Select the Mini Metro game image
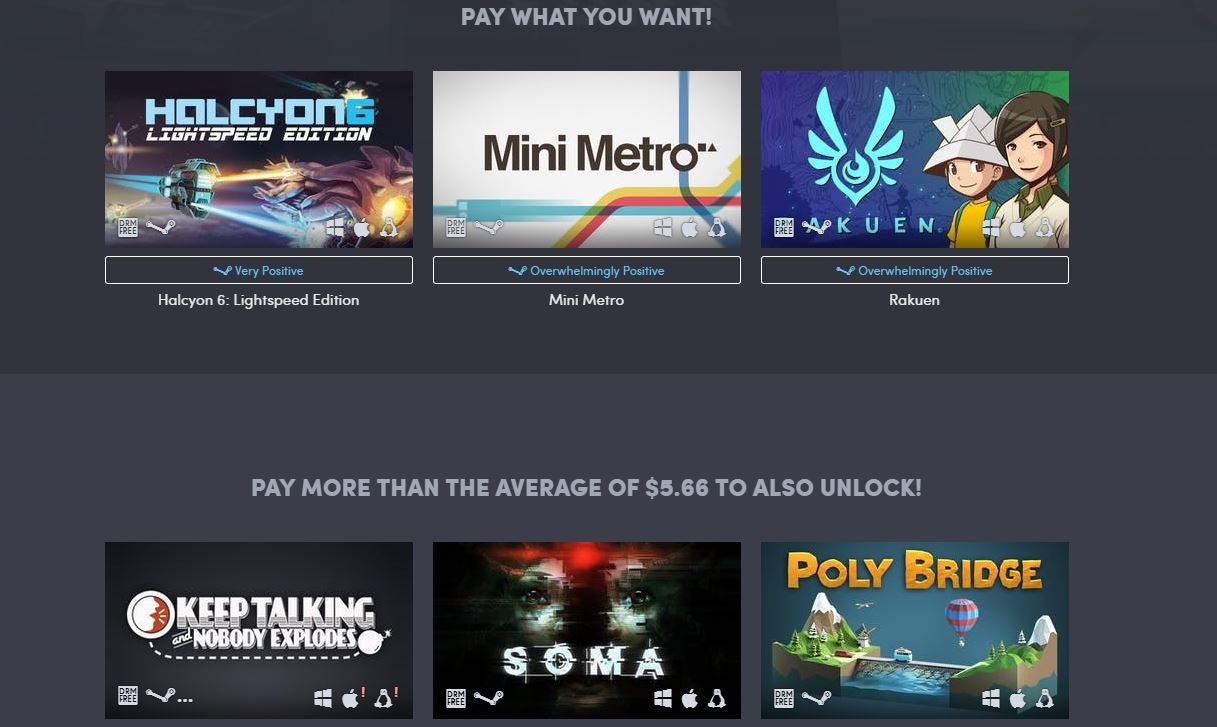The image size is (1217, 727). pyautogui.click(x=587, y=159)
